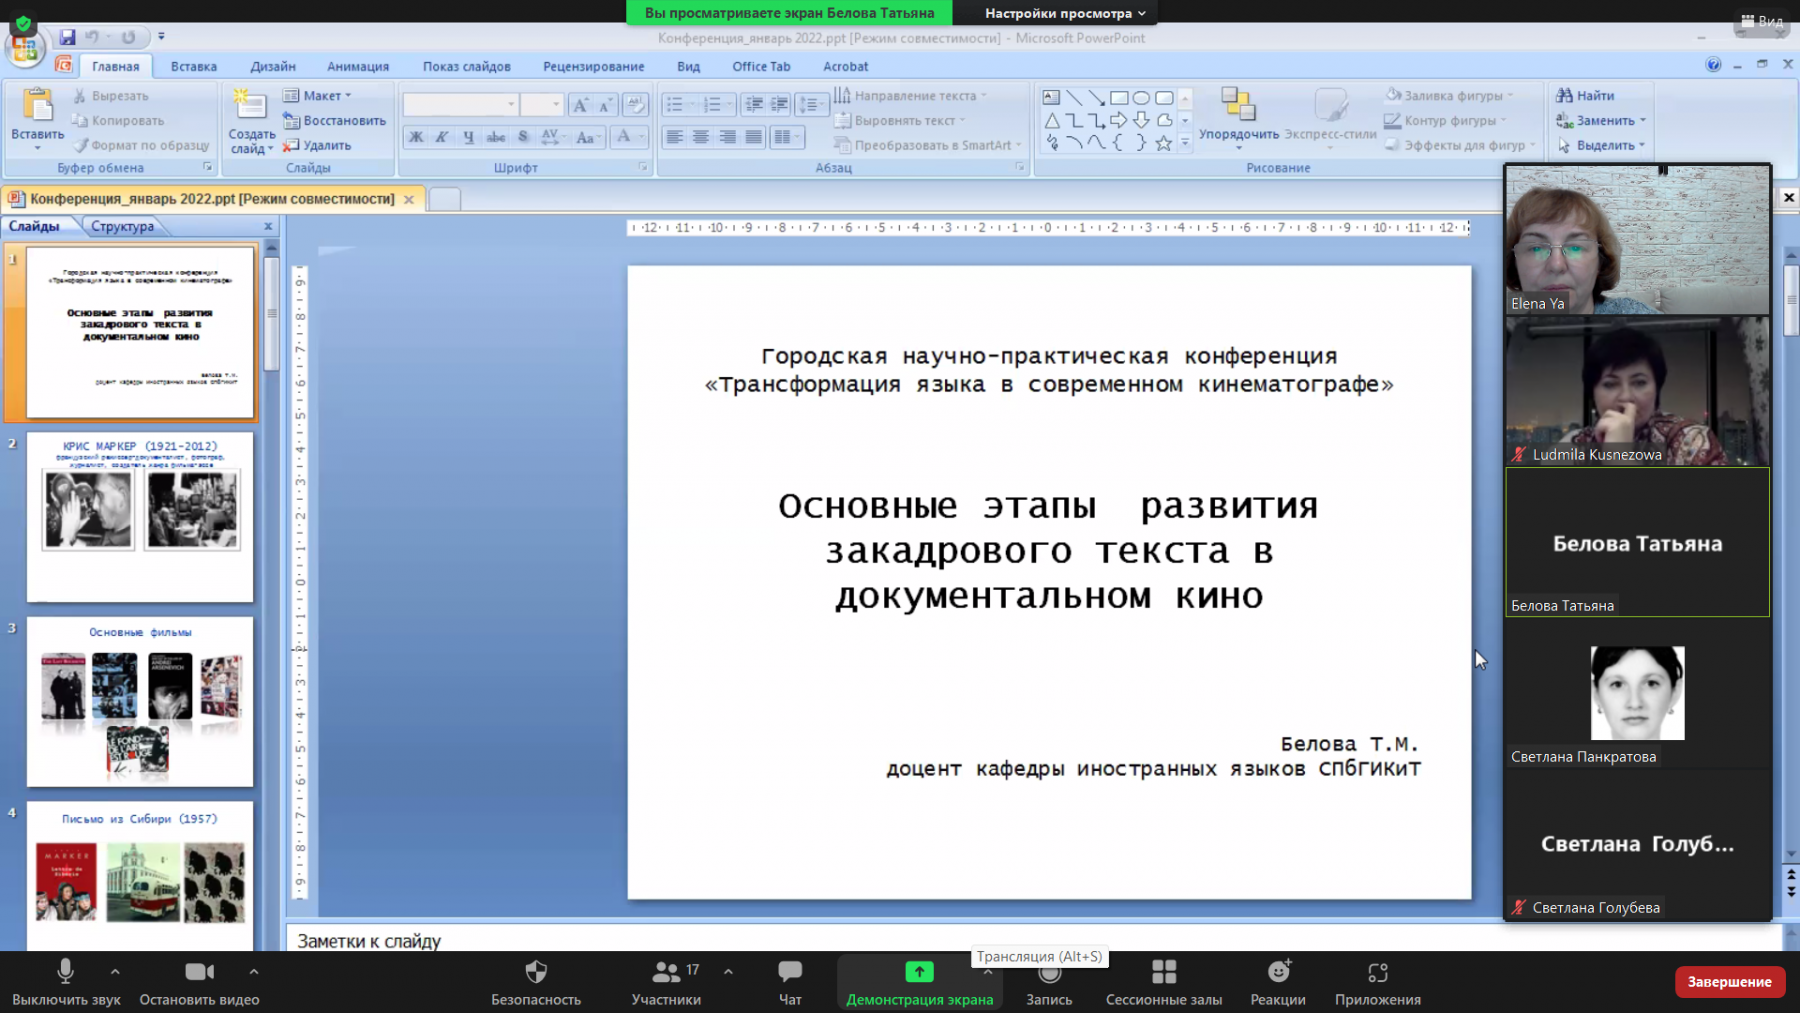1800x1013 pixels.
Task: Click the Cut (Вырезать) scissors icon
Action: pos(80,96)
